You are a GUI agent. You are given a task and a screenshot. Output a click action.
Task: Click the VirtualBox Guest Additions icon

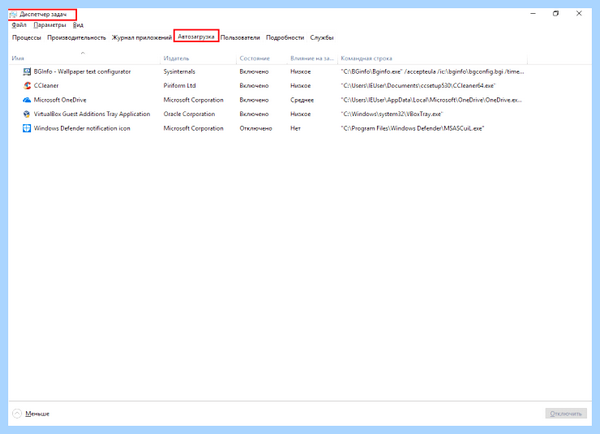tap(27, 114)
